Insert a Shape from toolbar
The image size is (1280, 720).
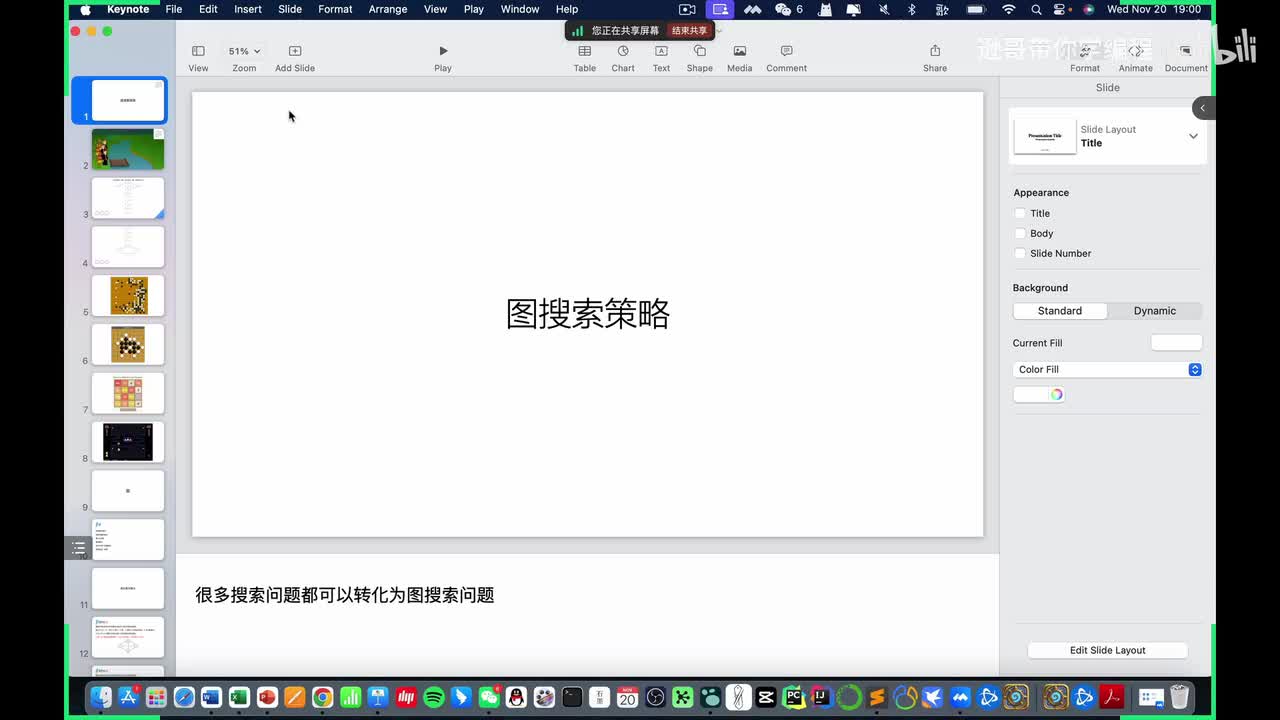(700, 51)
